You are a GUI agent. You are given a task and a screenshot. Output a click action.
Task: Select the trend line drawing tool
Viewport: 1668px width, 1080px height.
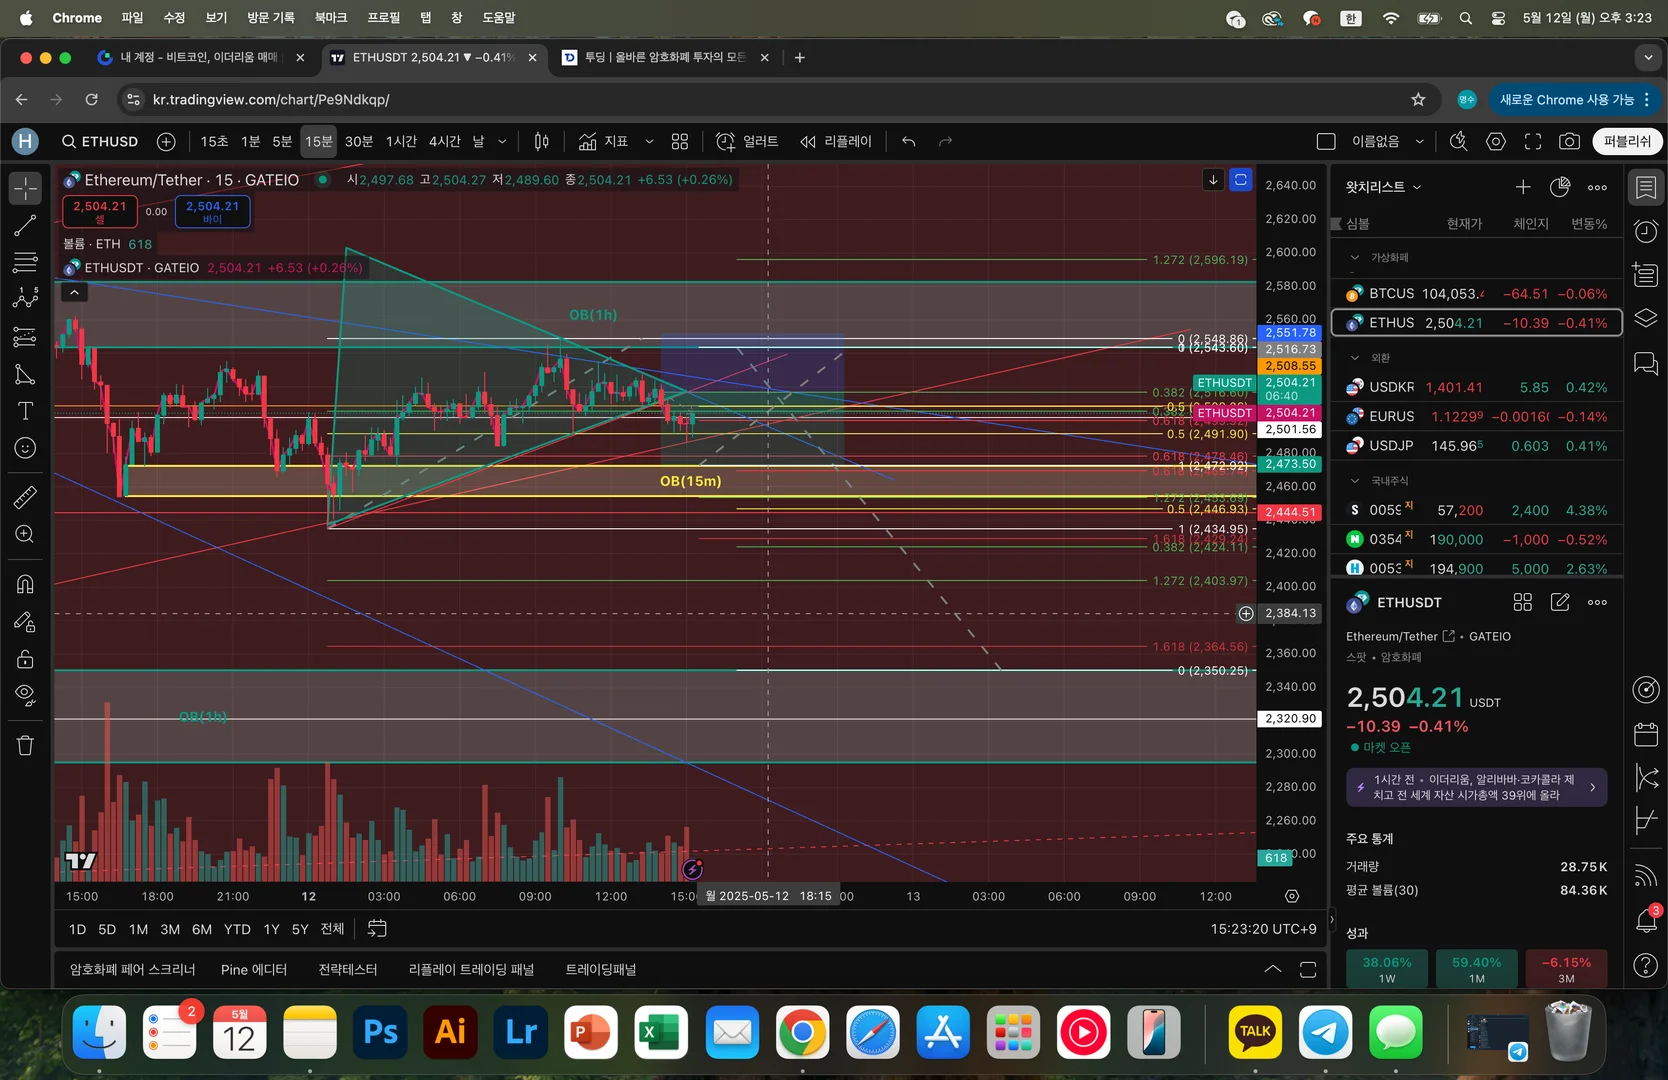point(25,226)
